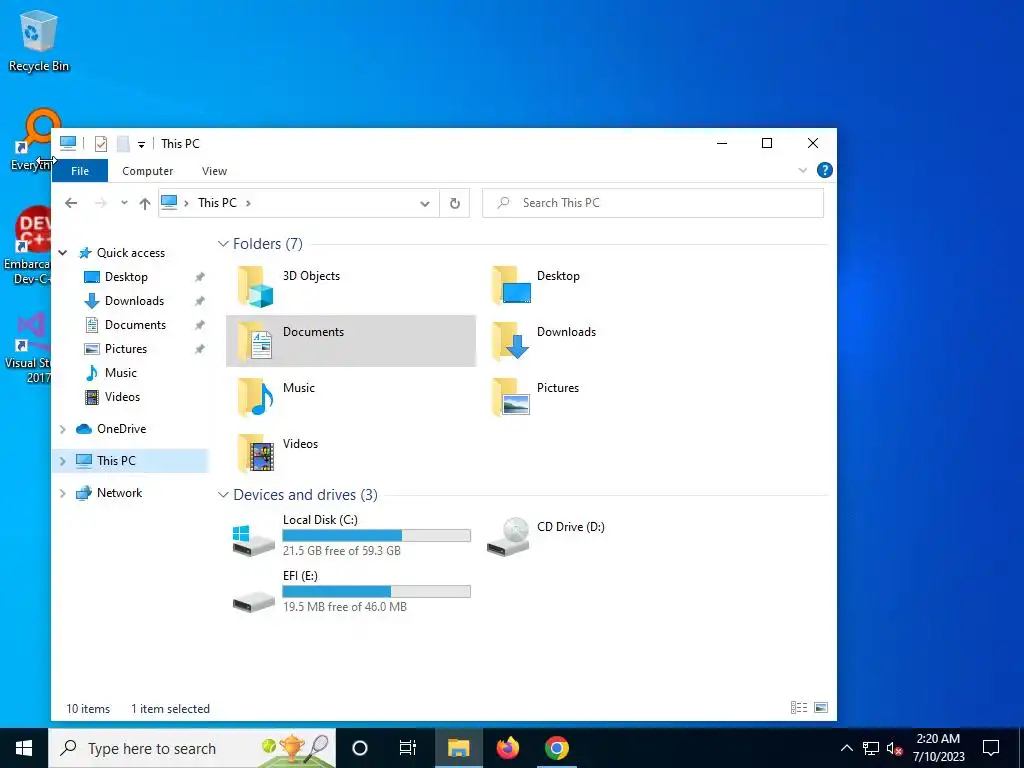The width and height of the screenshot is (1024, 768).
Task: Open Task View on the taskbar
Action: pos(408,748)
